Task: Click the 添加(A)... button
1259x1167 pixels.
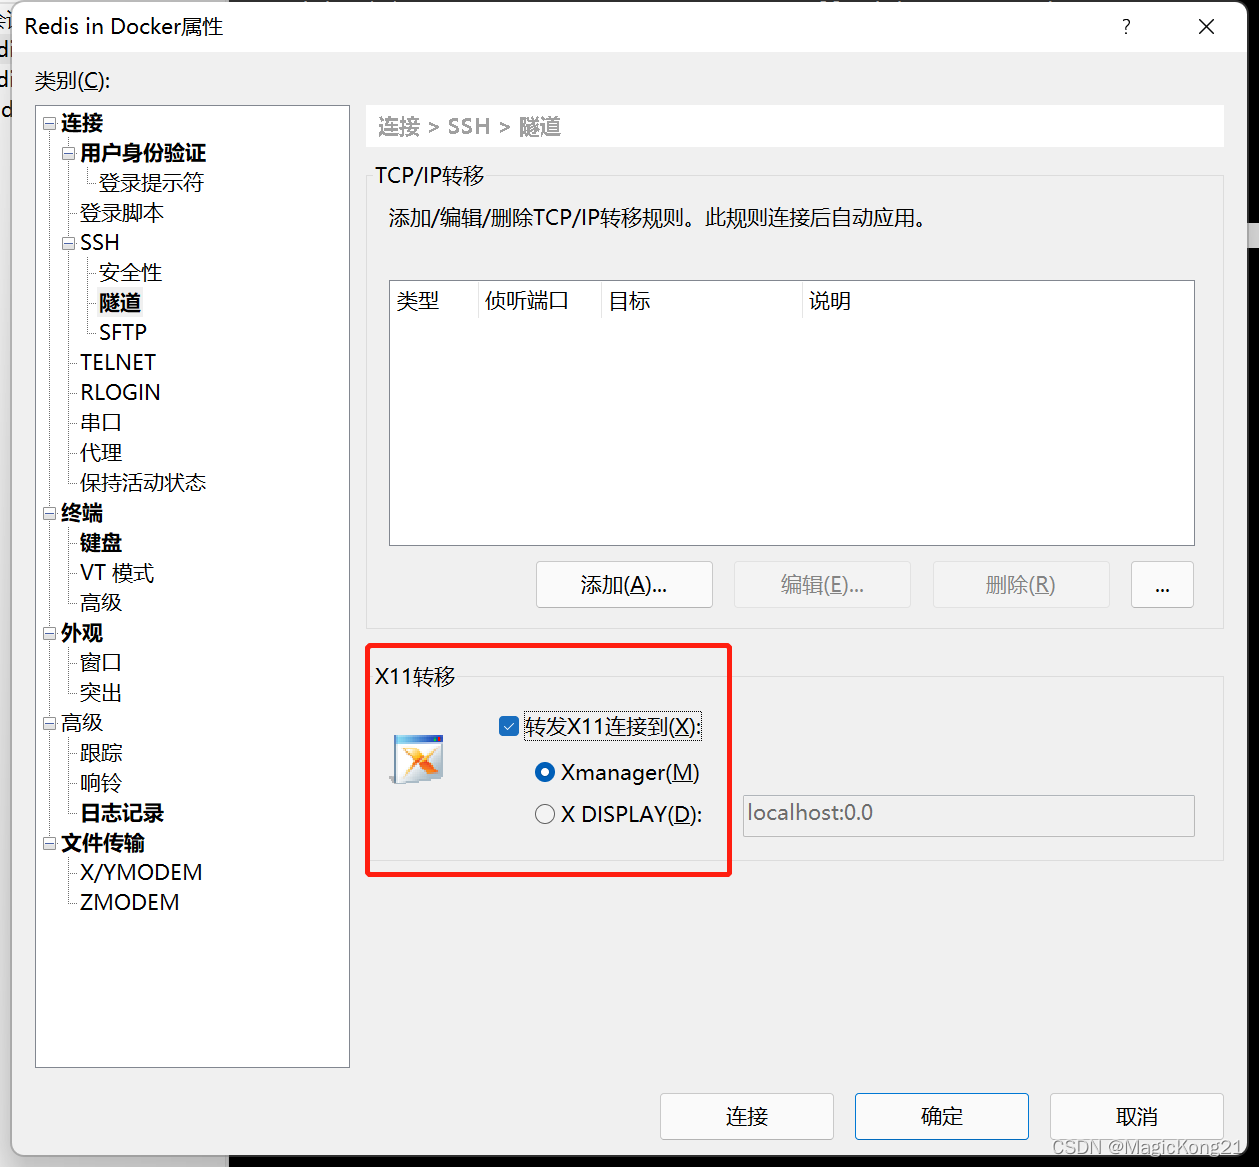Action: pyautogui.click(x=624, y=585)
